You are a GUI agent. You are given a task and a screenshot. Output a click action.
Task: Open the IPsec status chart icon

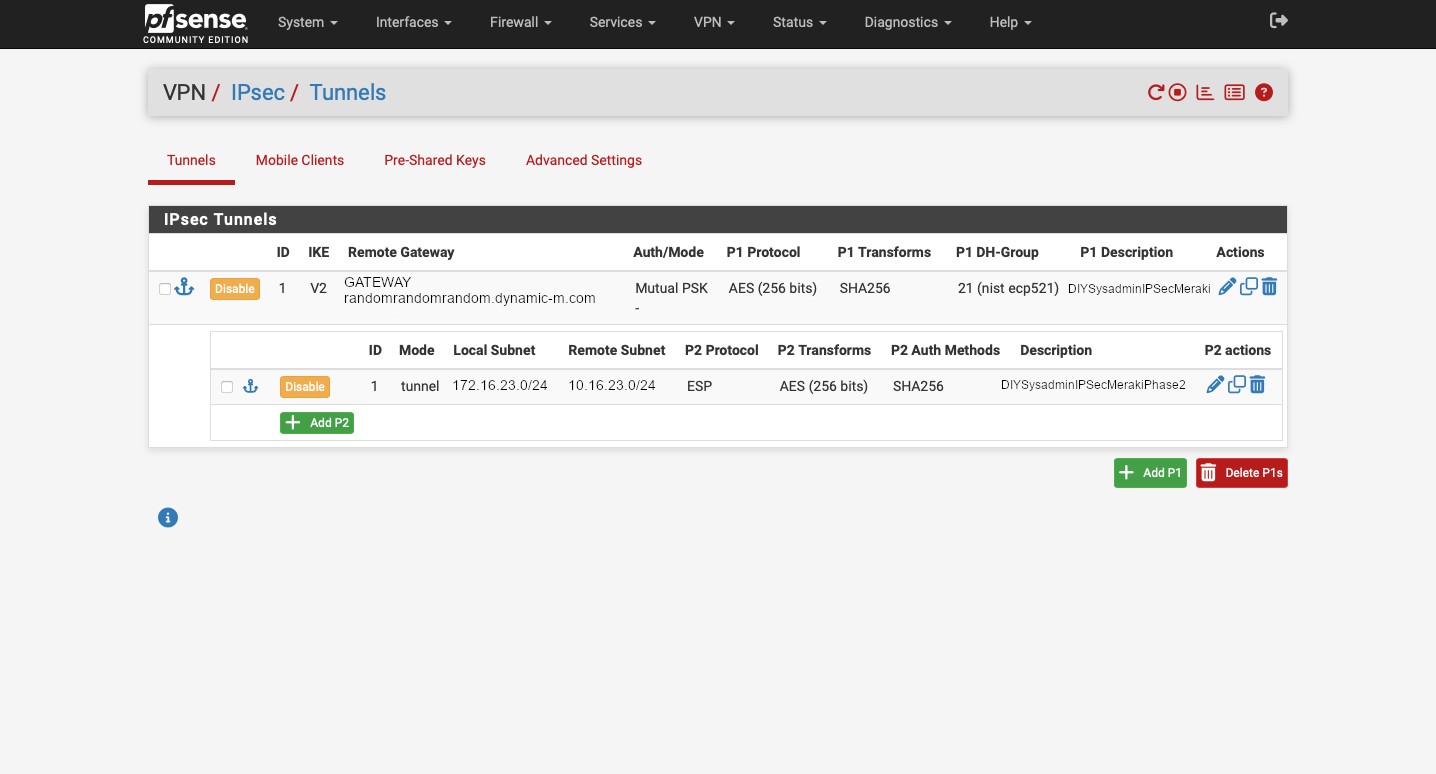pyautogui.click(x=1205, y=93)
